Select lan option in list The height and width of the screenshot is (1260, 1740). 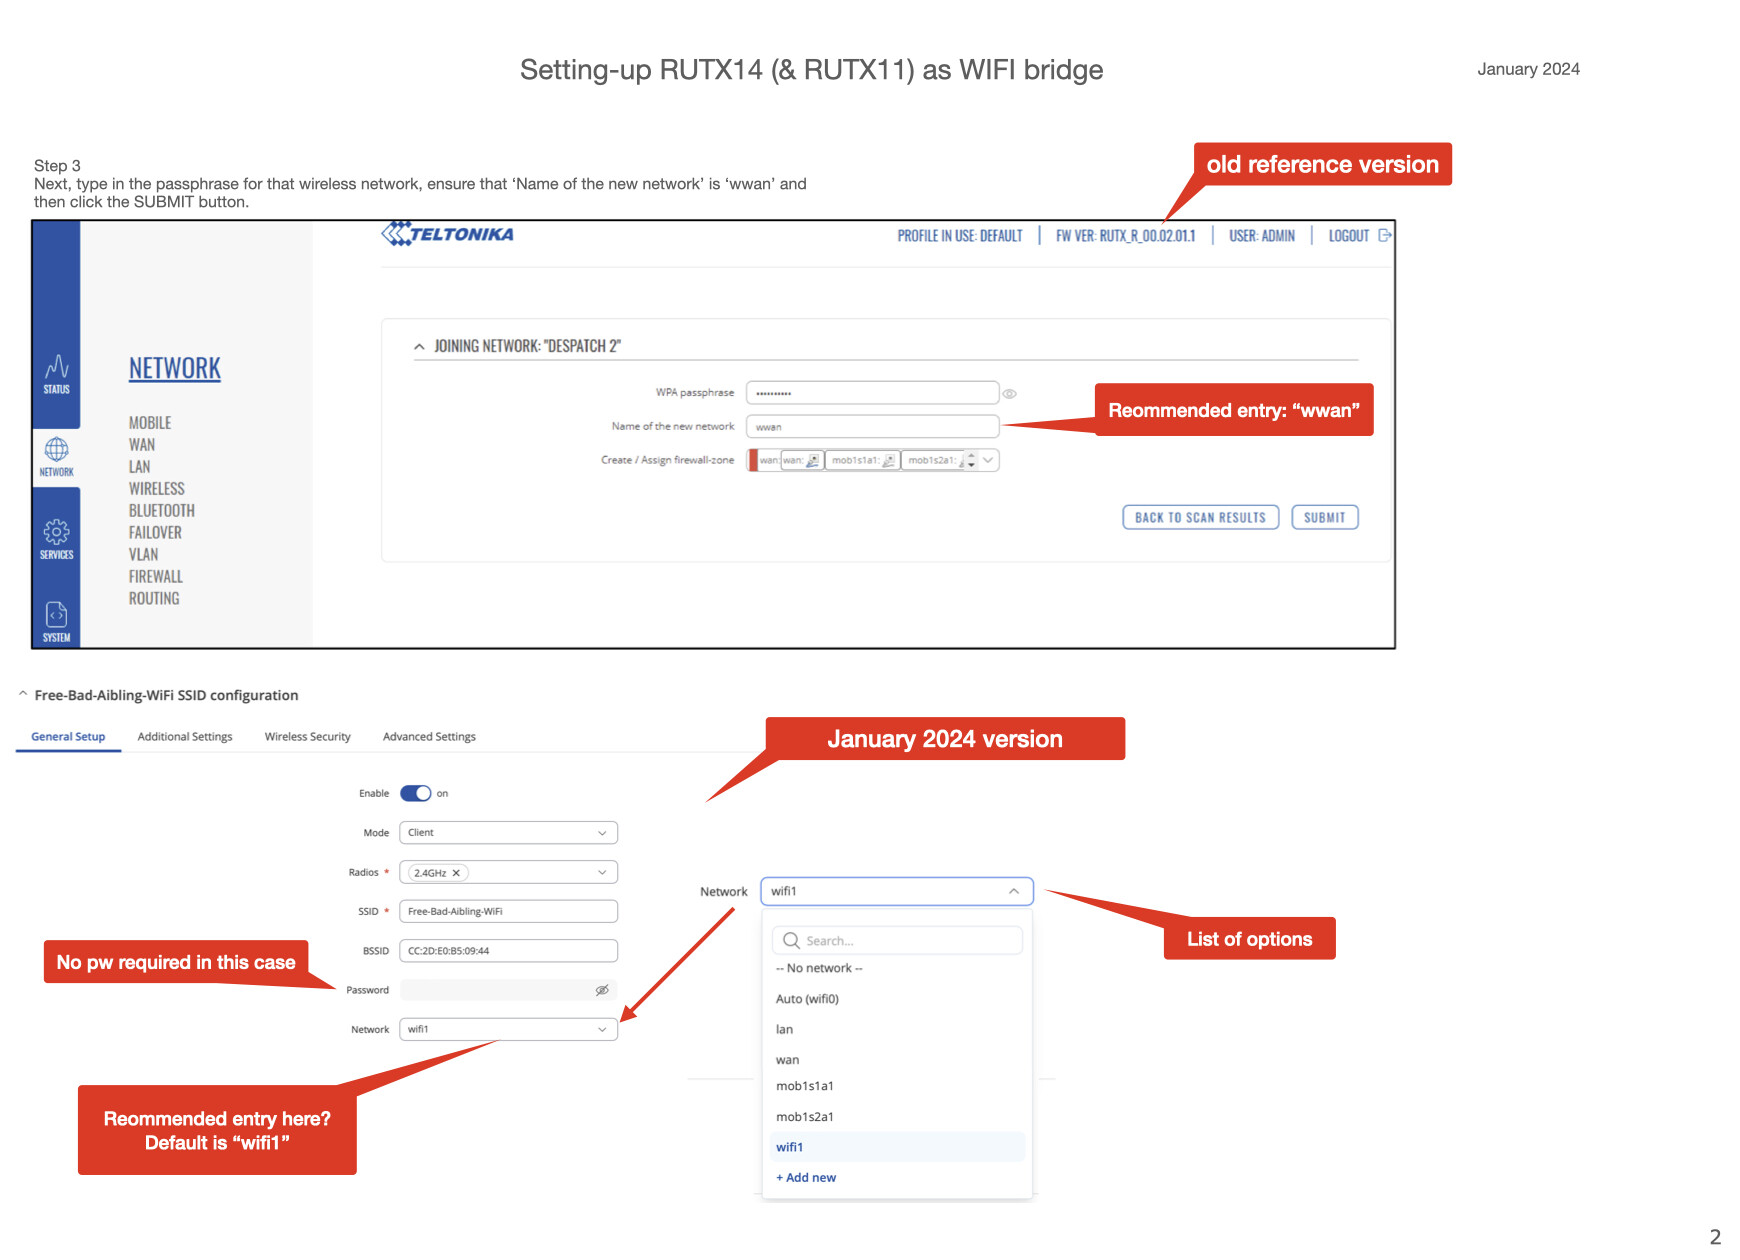tap(784, 1029)
